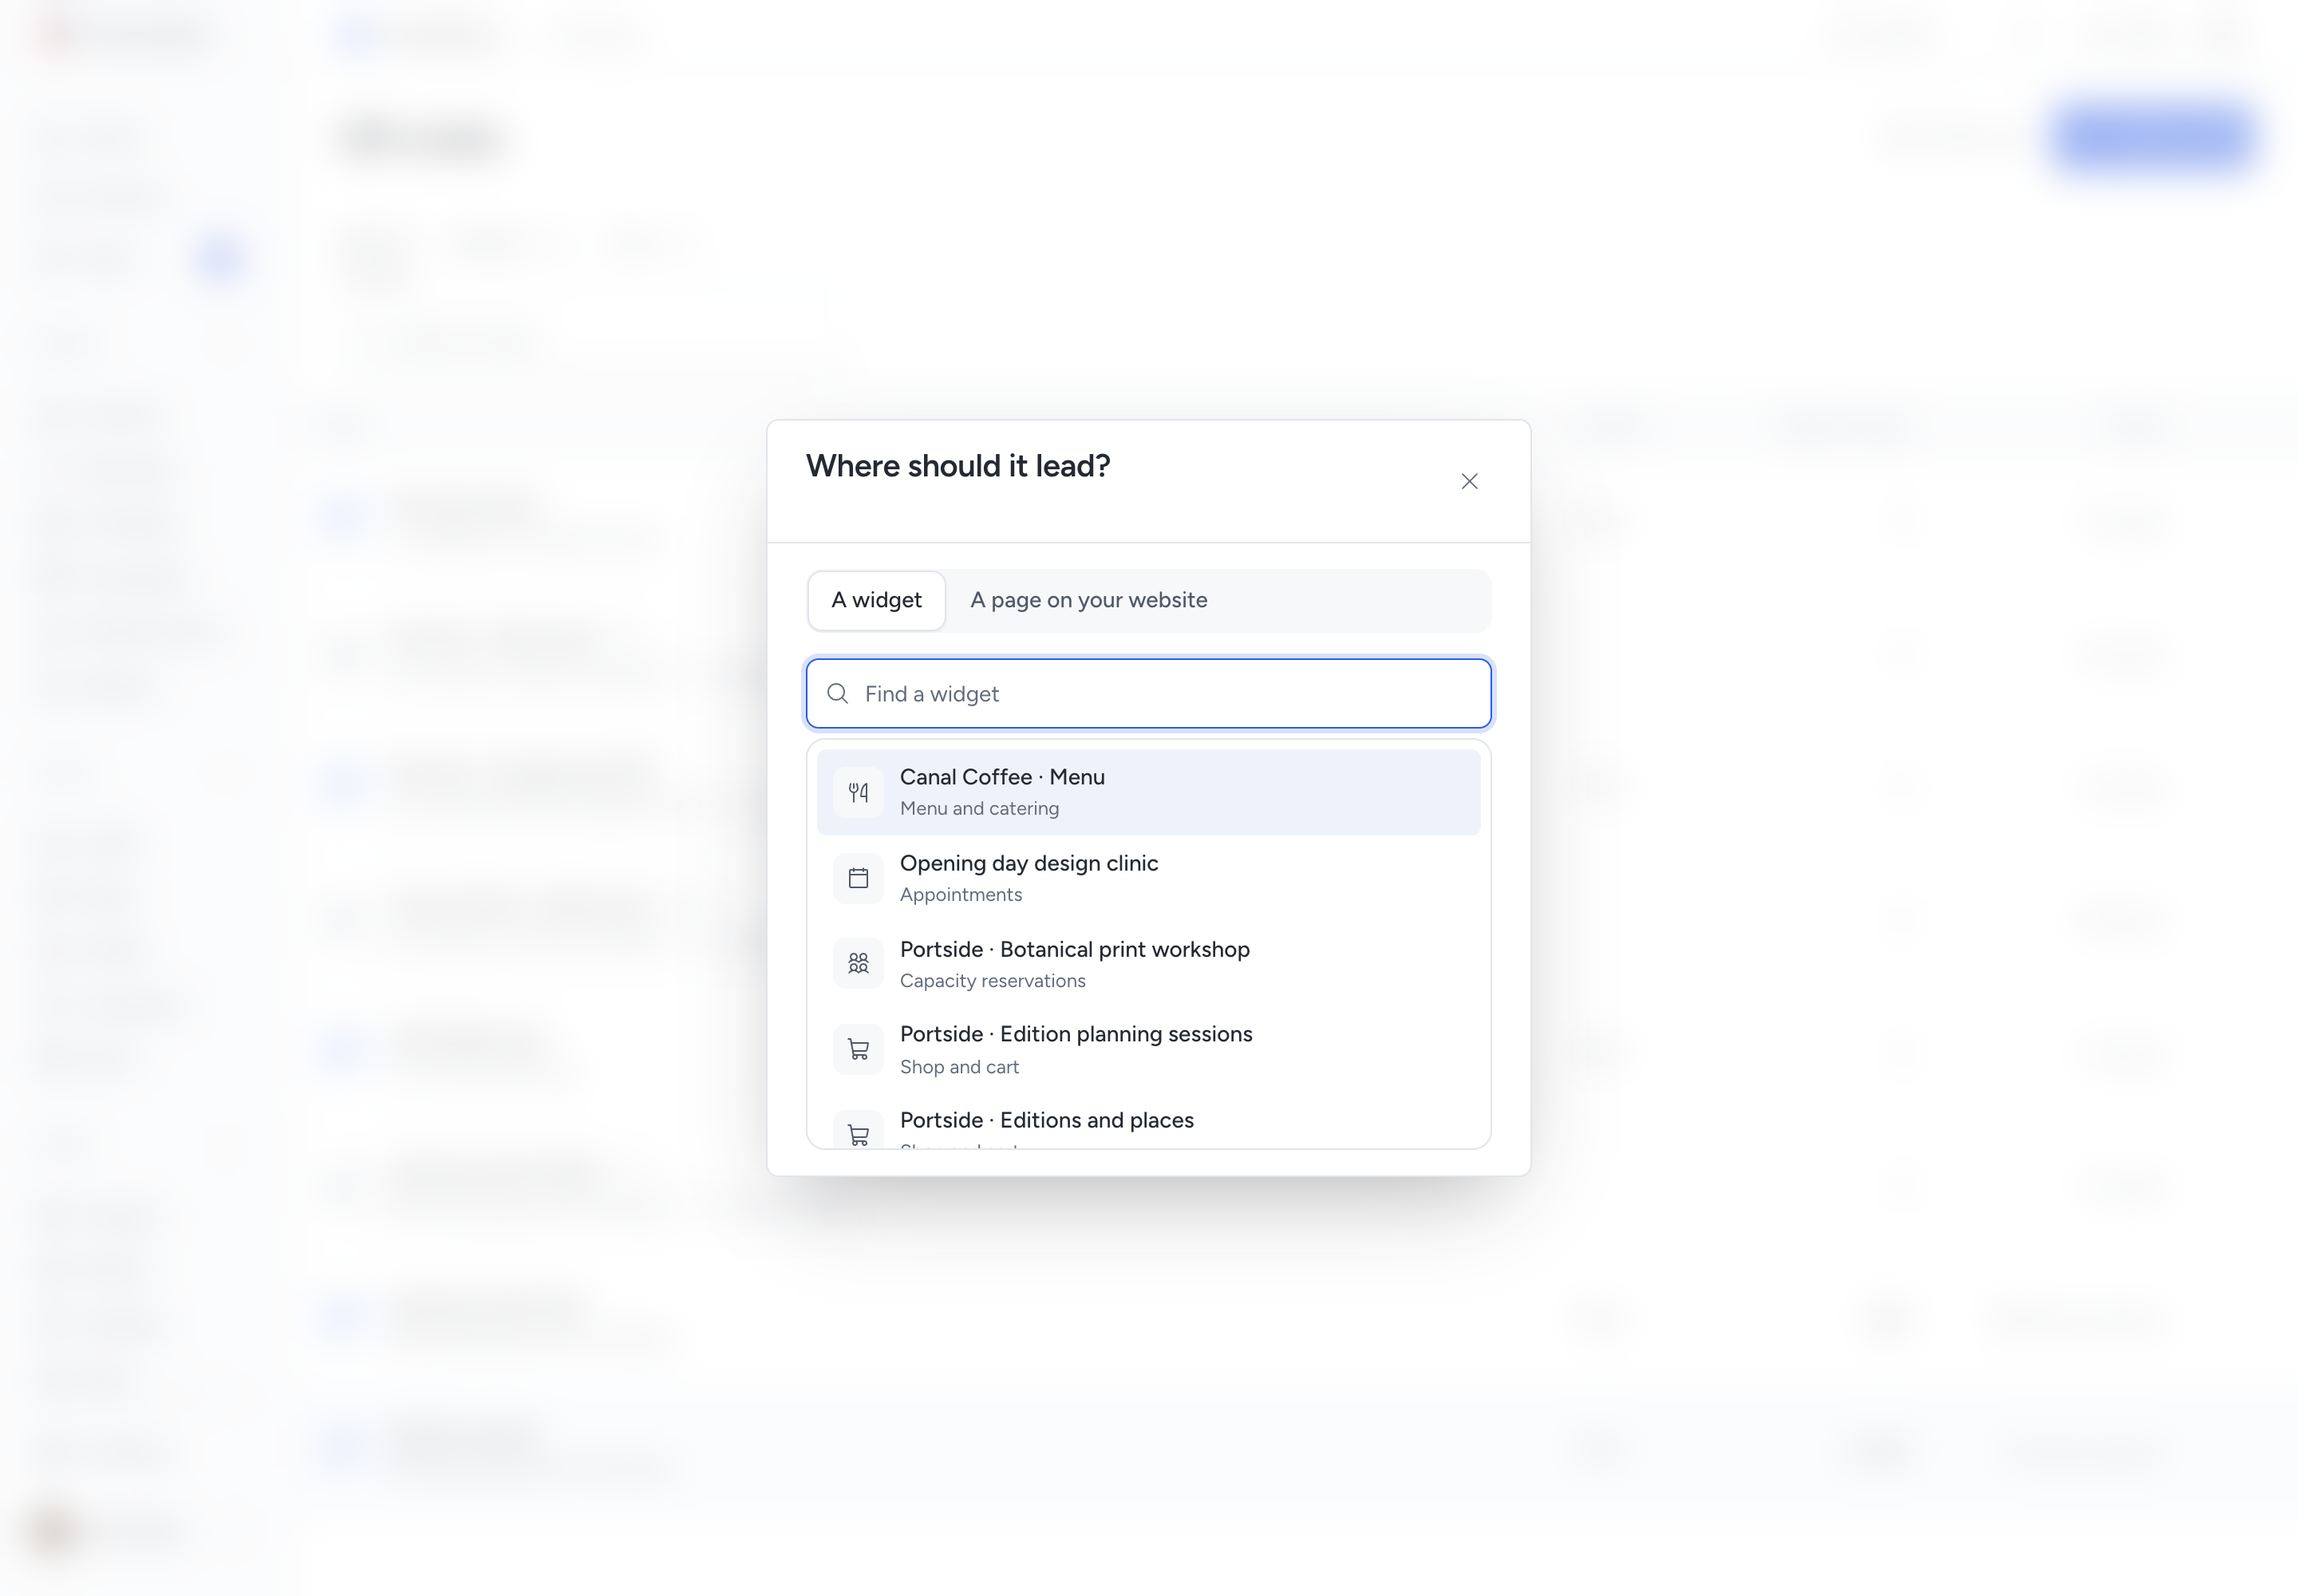This screenshot has width=2298, height=1596.
Task: Click the 'Capacity reservations' subtitle
Action: (x=993, y=980)
